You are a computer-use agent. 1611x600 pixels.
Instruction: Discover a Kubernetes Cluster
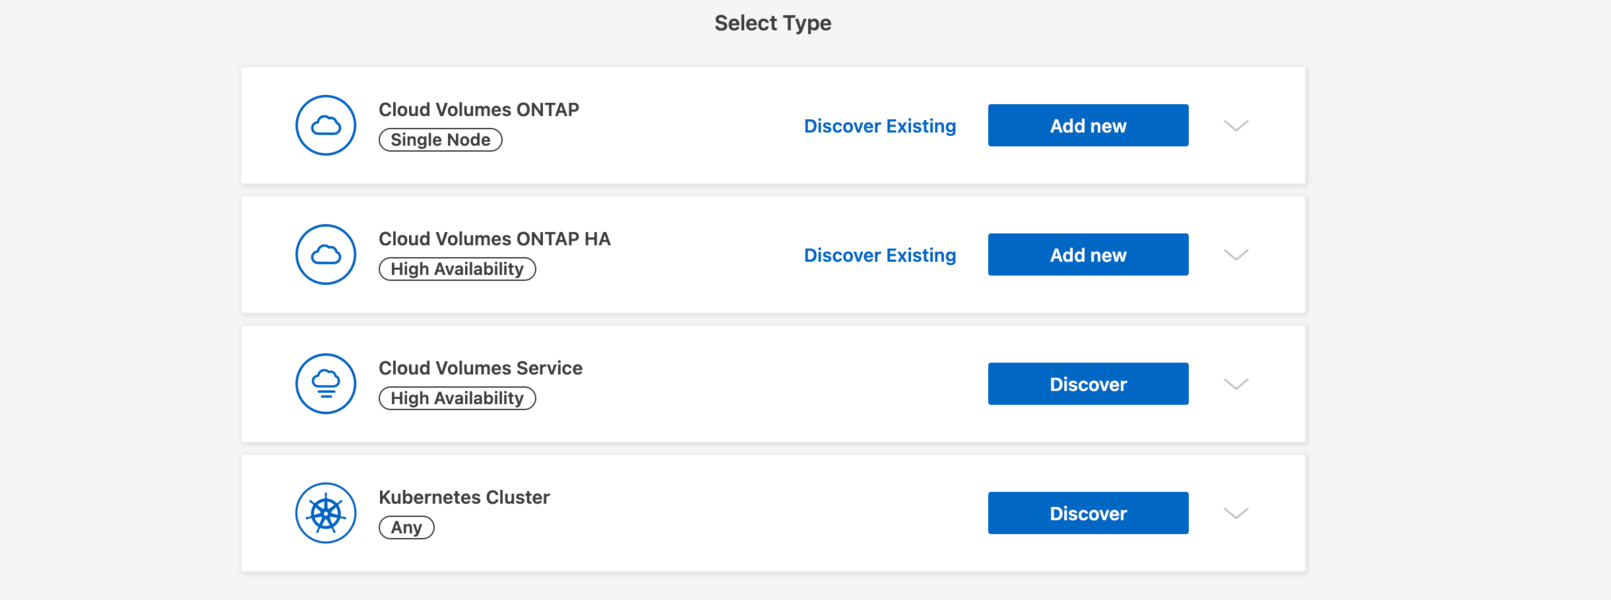pos(1088,513)
